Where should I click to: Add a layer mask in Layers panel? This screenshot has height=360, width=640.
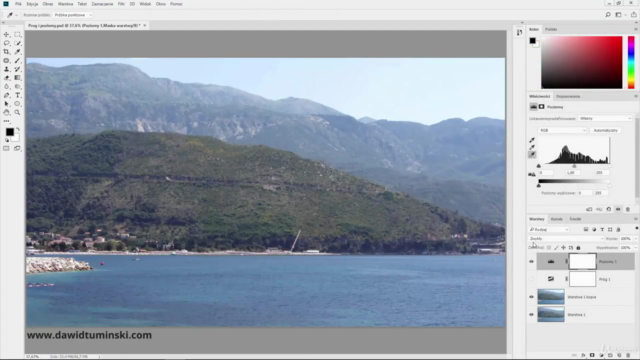click(x=592, y=356)
